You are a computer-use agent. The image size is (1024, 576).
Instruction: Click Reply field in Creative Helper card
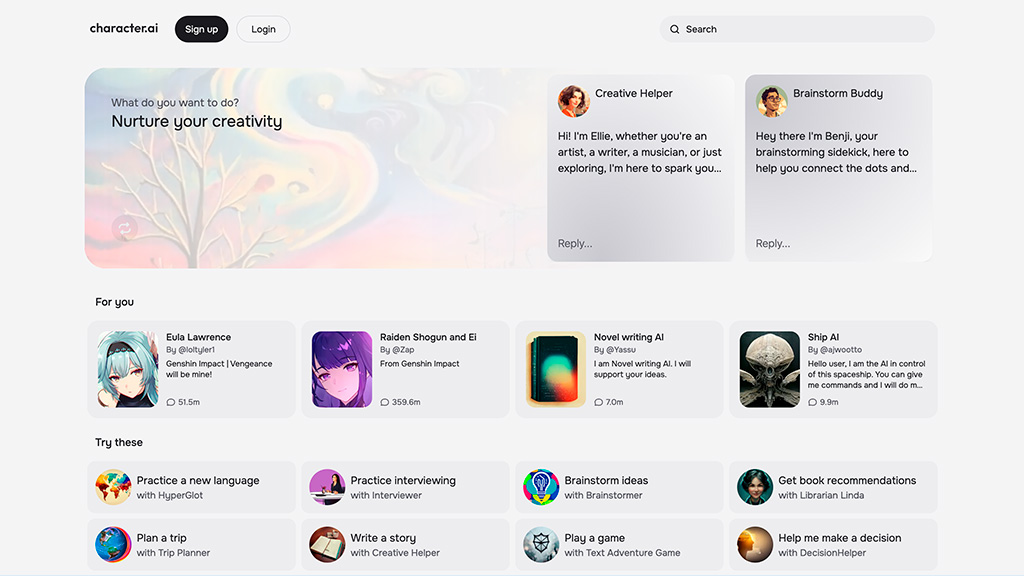[575, 243]
